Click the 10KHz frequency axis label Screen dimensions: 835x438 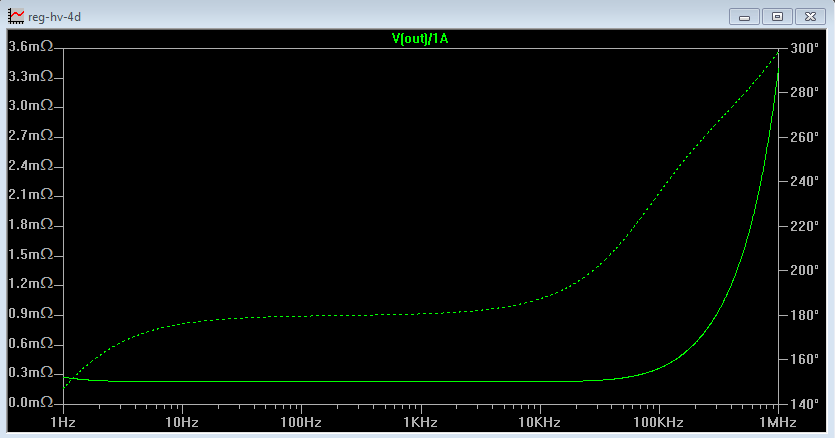tap(539, 423)
